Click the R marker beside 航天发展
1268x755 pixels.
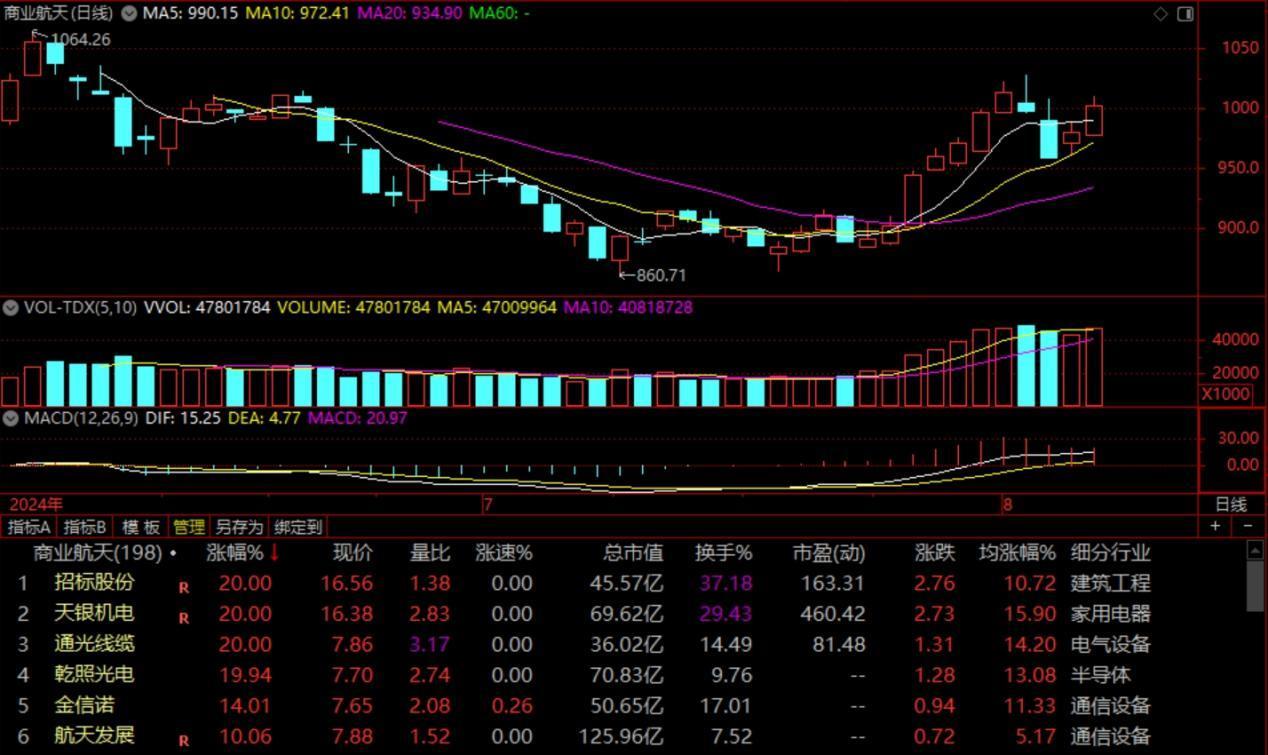point(184,741)
